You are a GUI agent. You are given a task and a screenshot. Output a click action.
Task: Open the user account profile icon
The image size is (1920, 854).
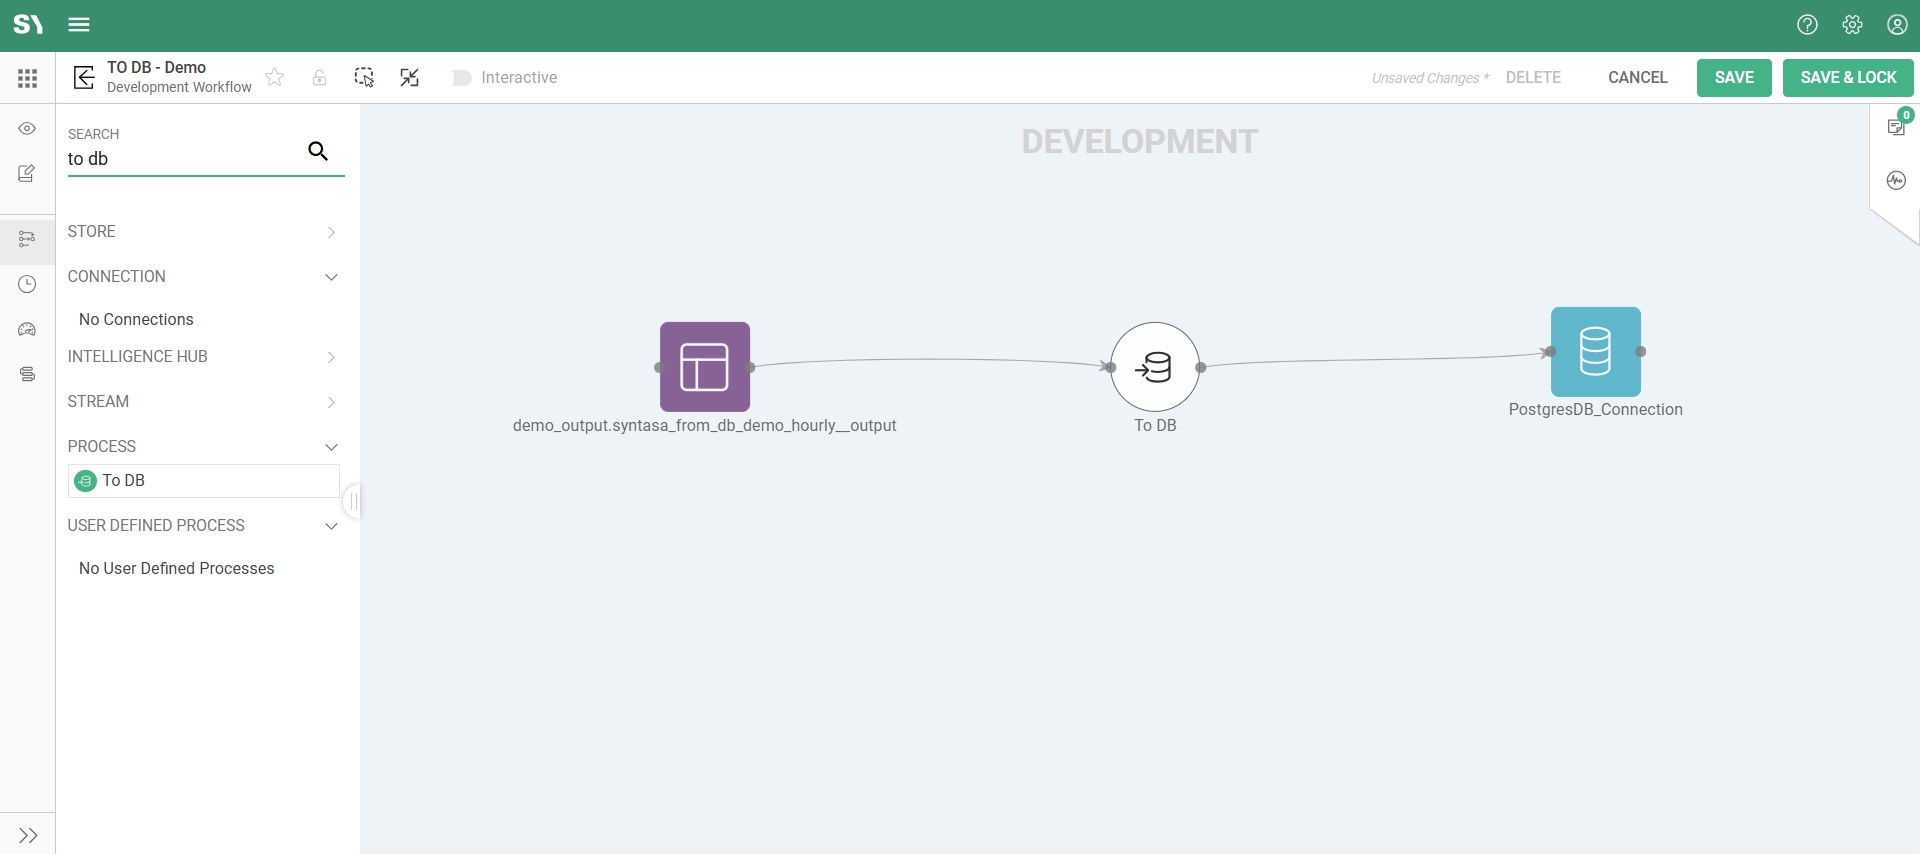click(1897, 25)
